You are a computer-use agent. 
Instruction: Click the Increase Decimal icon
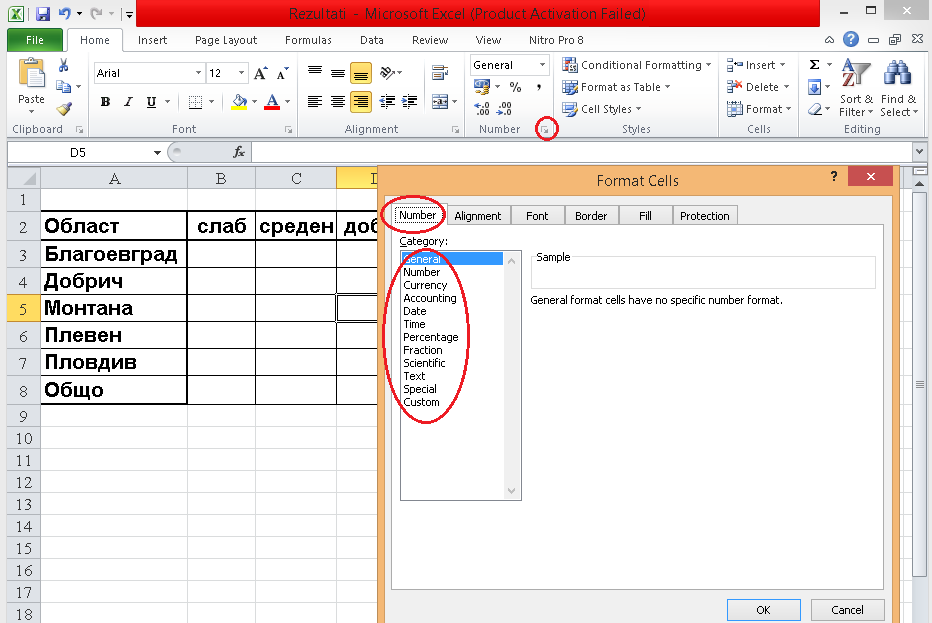click(x=481, y=109)
